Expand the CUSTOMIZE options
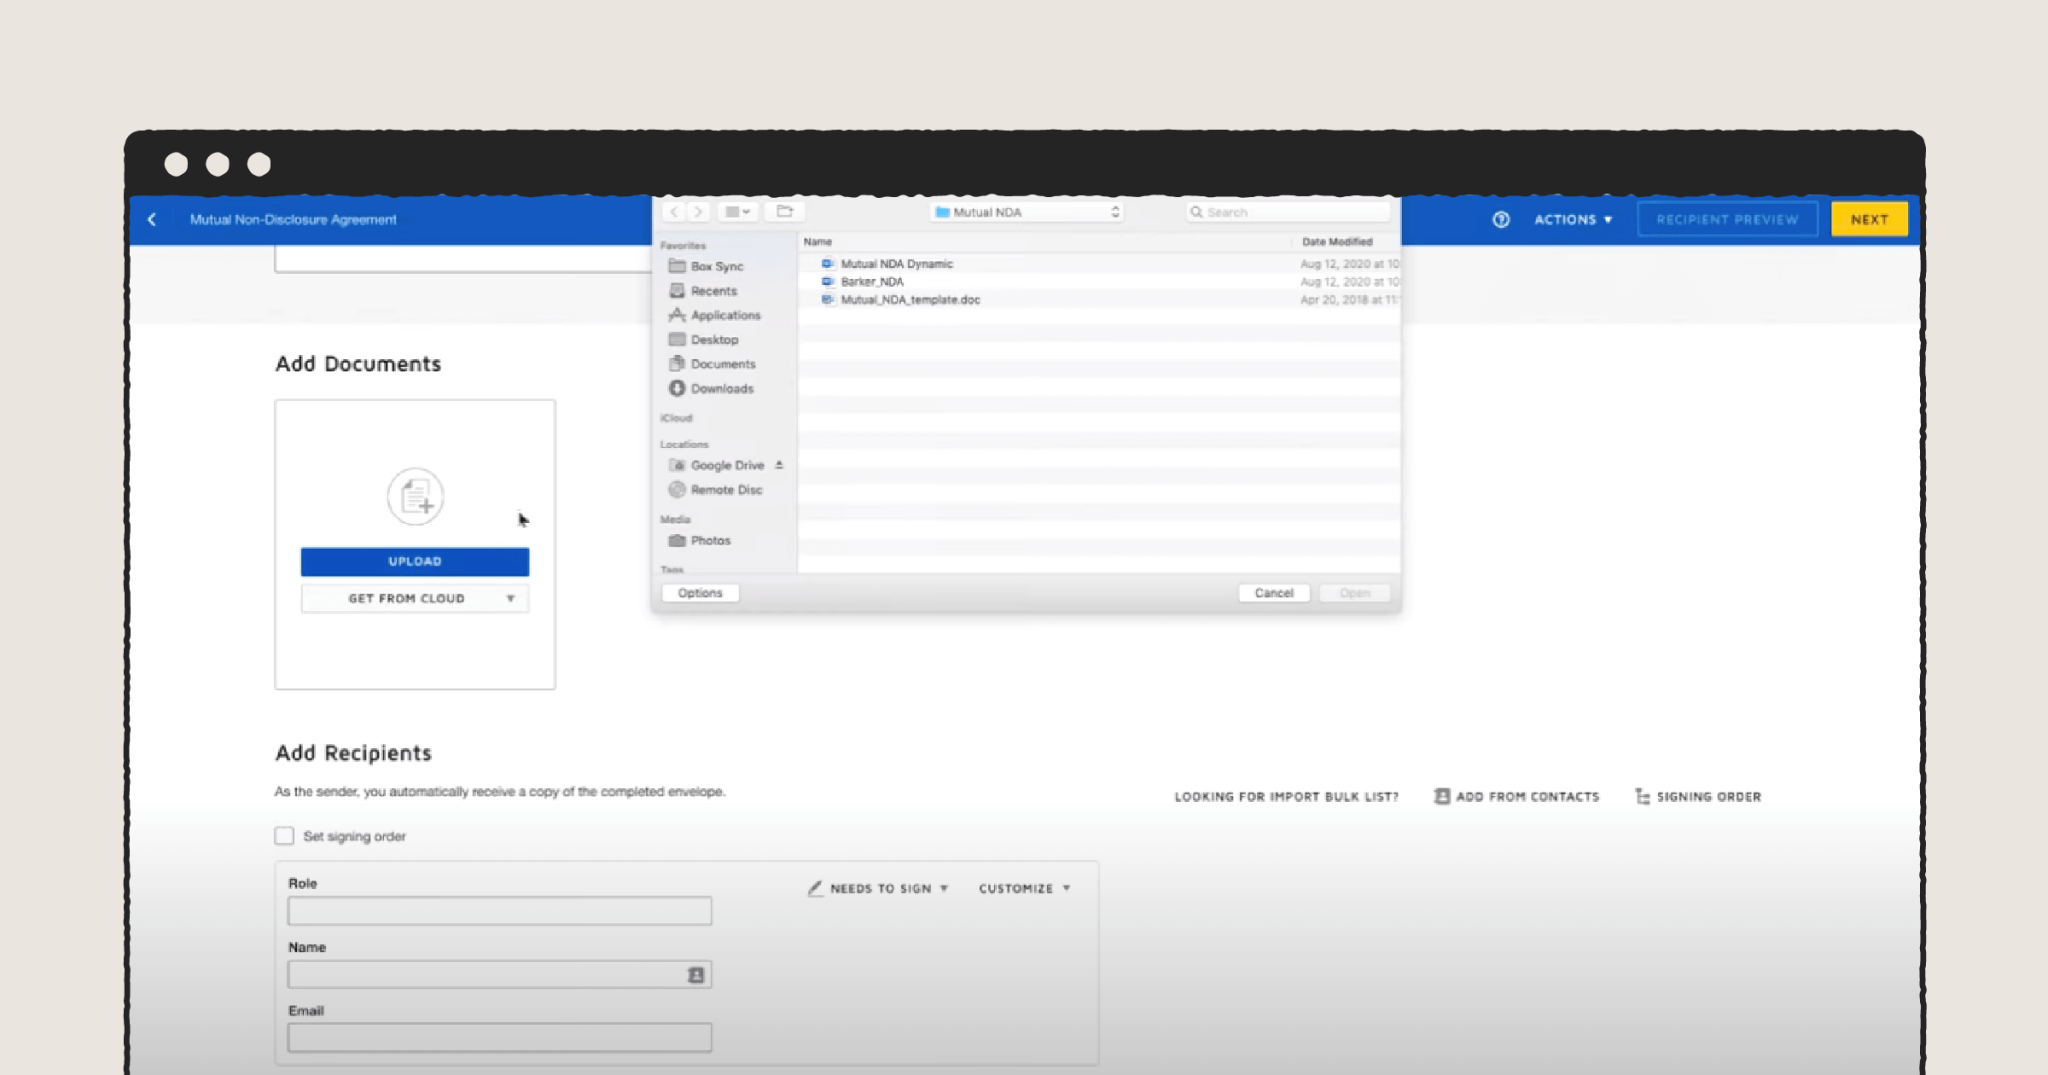Image resolution: width=2048 pixels, height=1075 pixels. (x=1023, y=888)
